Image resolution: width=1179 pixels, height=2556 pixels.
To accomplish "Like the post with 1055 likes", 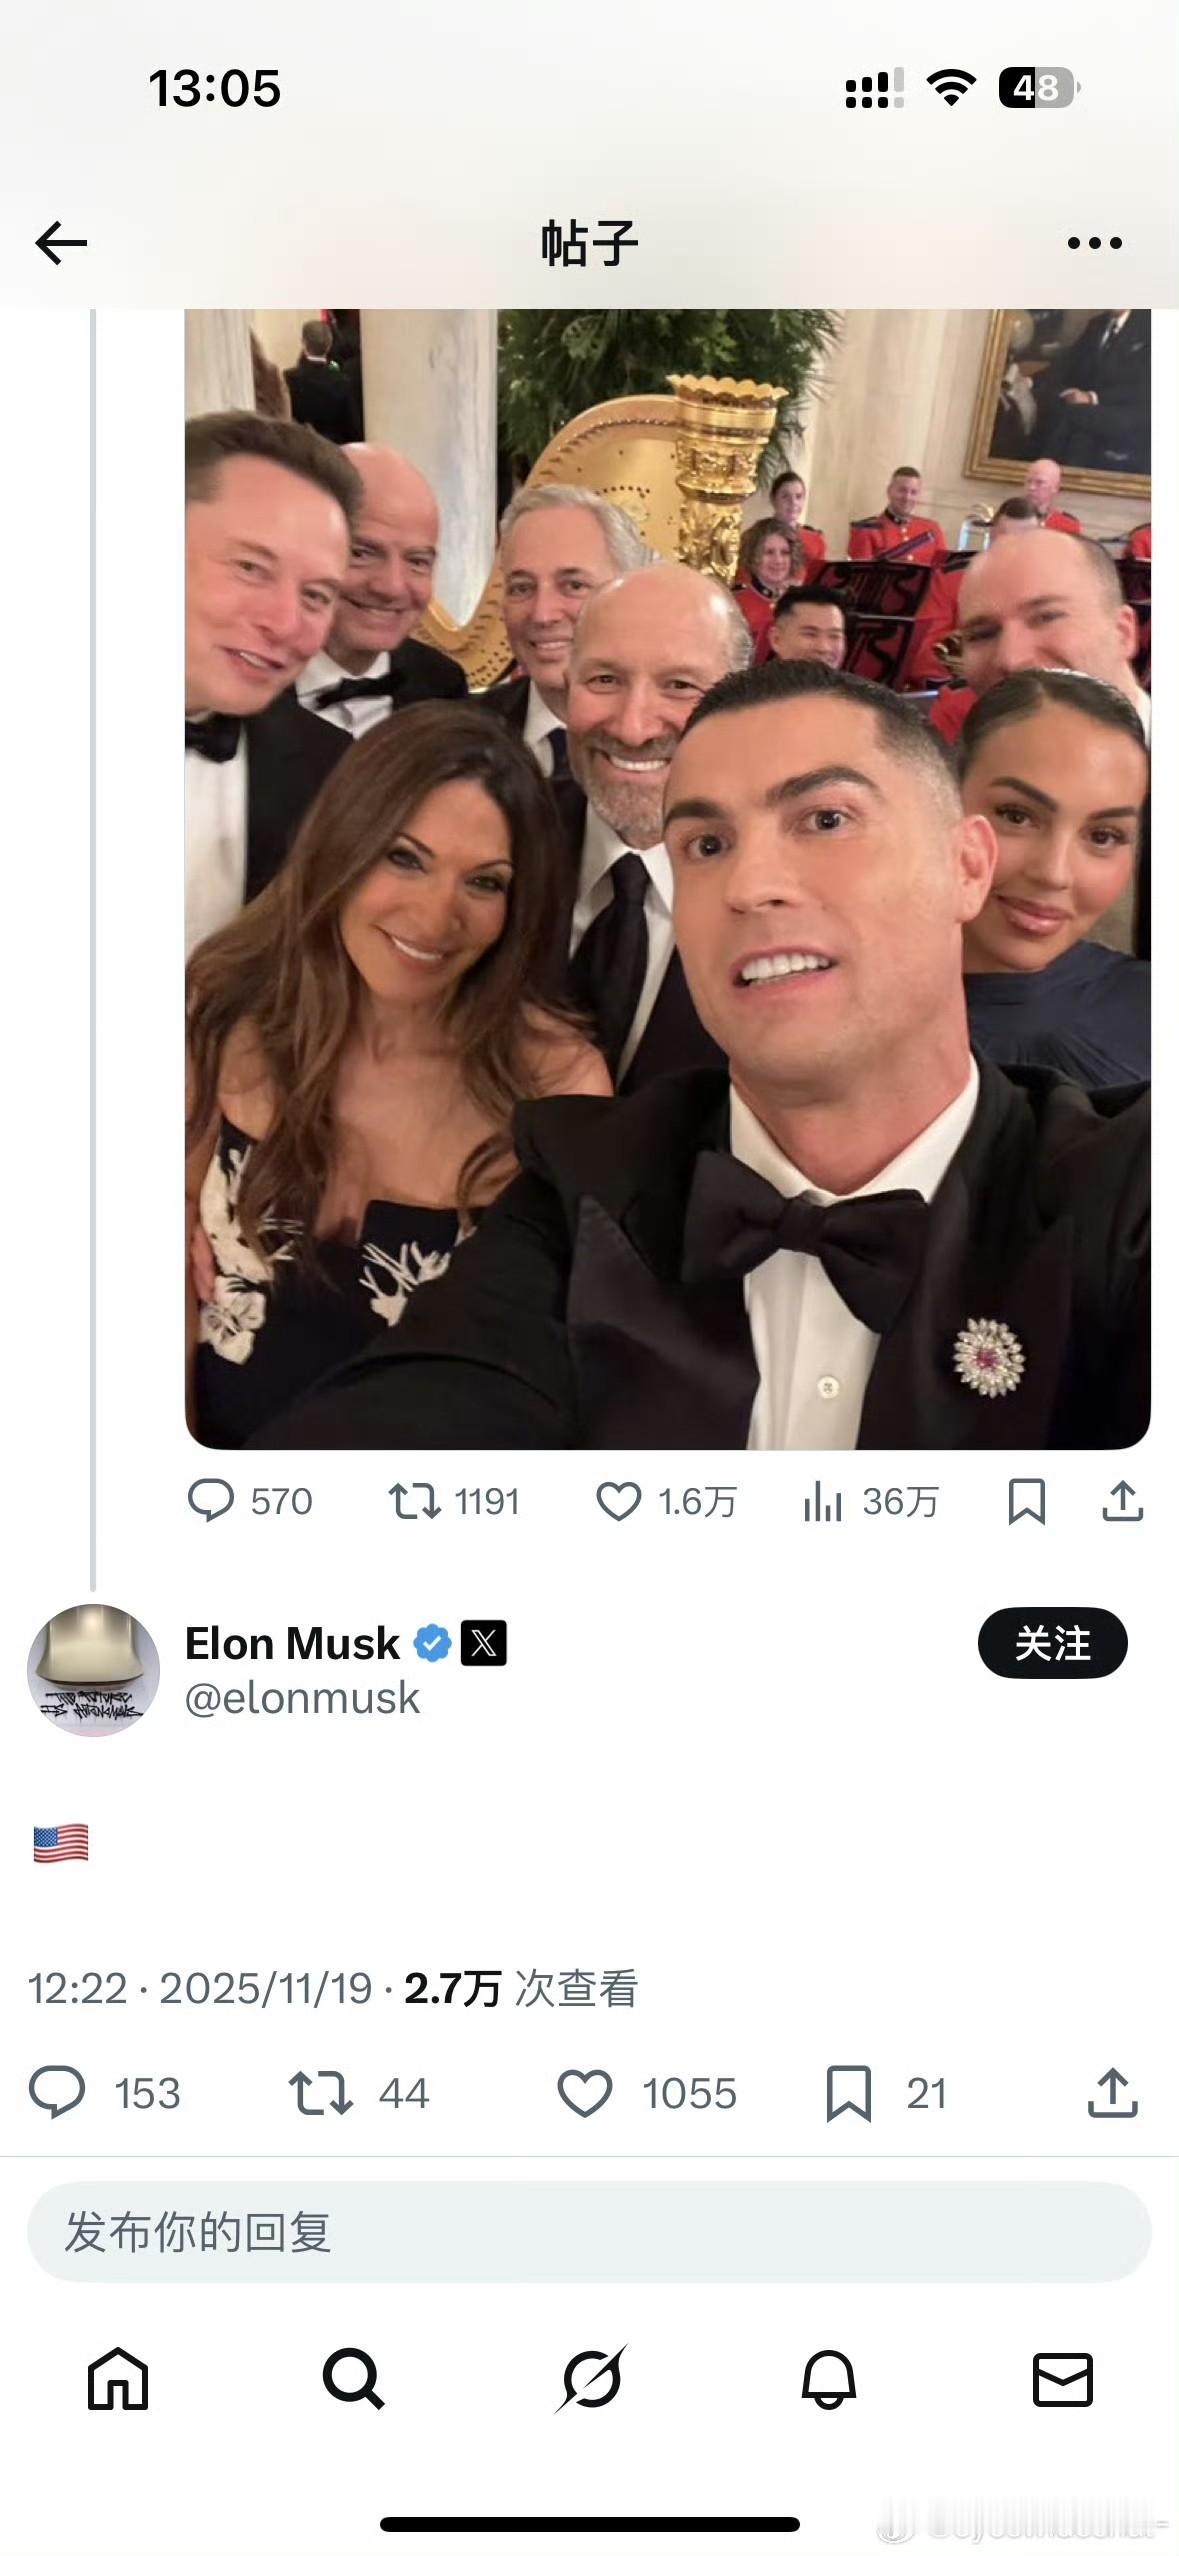I will [x=585, y=2093].
